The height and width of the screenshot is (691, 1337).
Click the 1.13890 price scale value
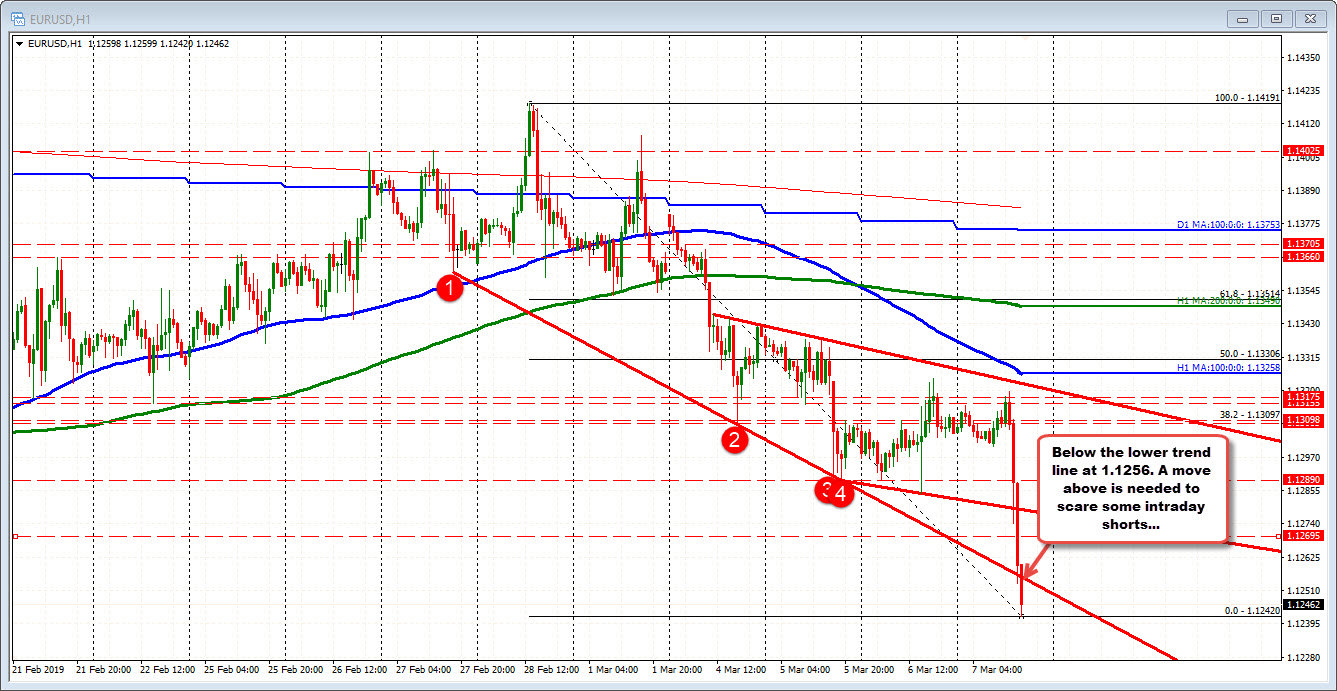point(1306,190)
